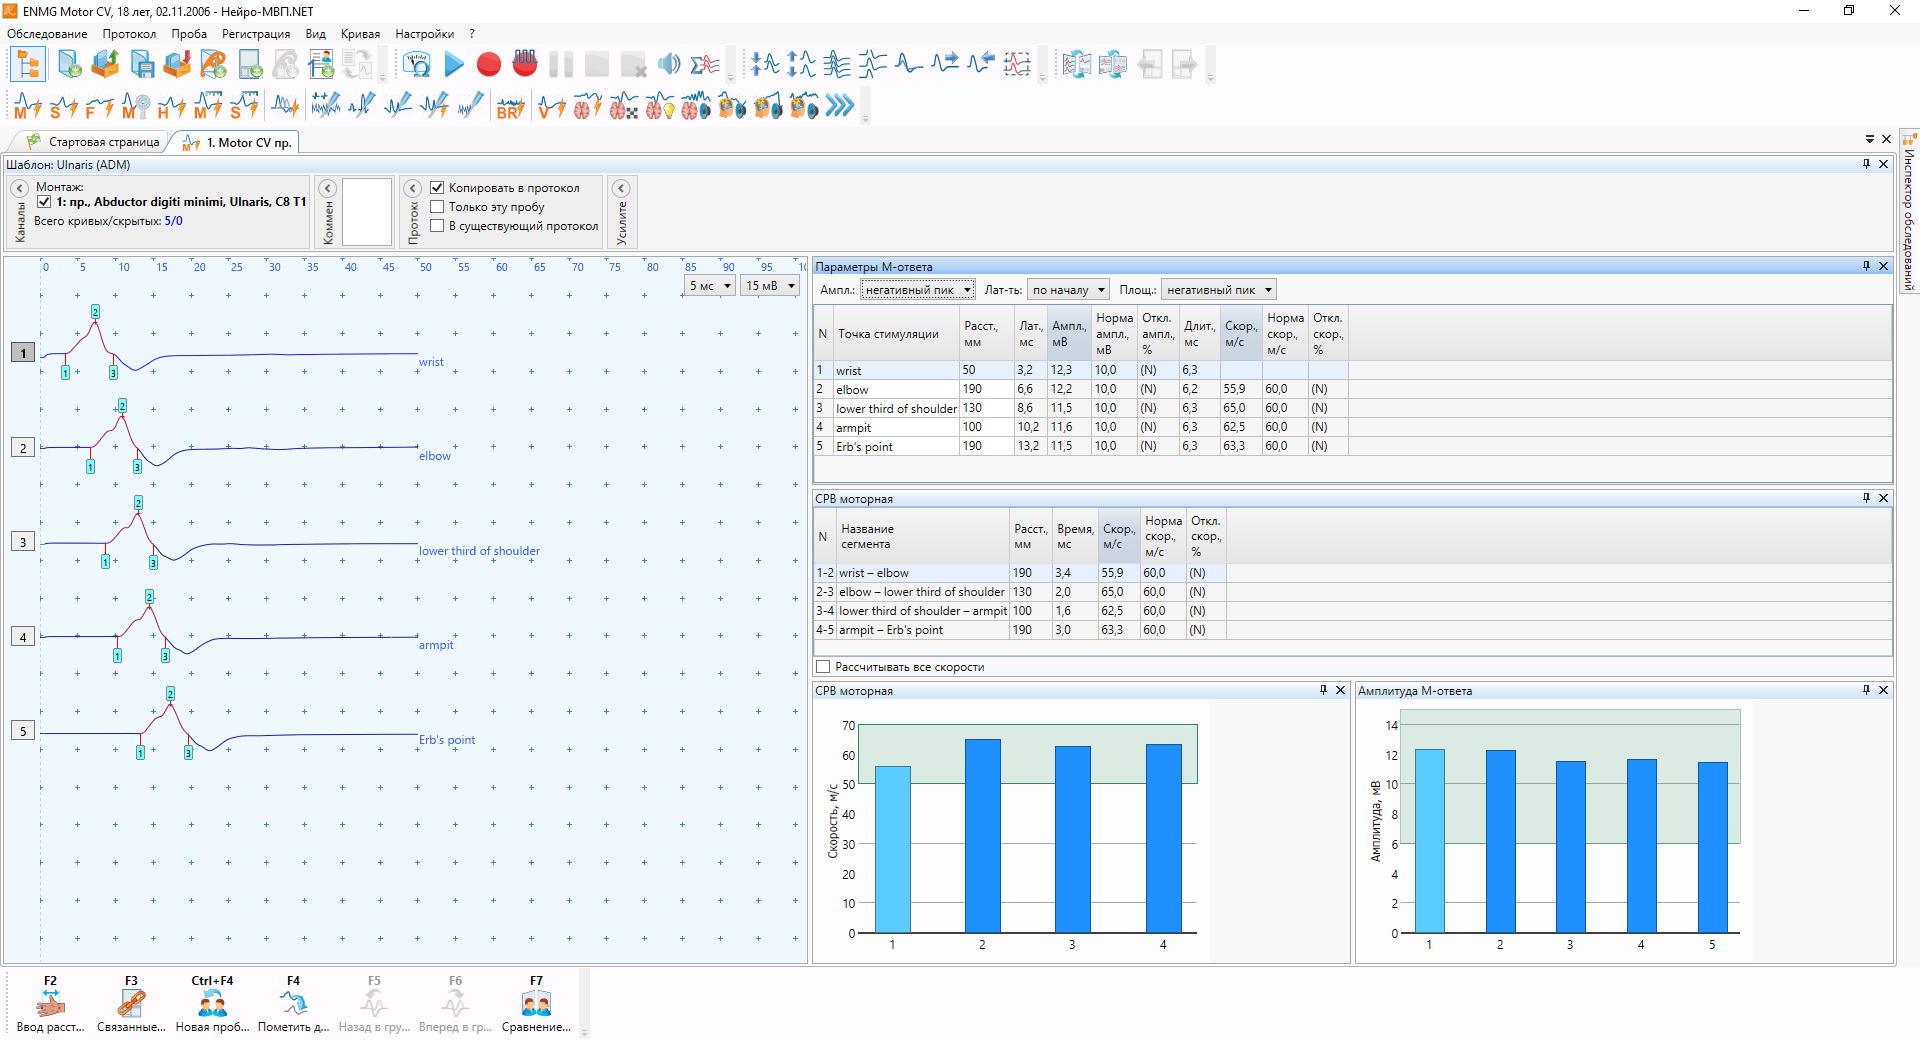Click the F2 distance input hand icon

coord(50,1004)
